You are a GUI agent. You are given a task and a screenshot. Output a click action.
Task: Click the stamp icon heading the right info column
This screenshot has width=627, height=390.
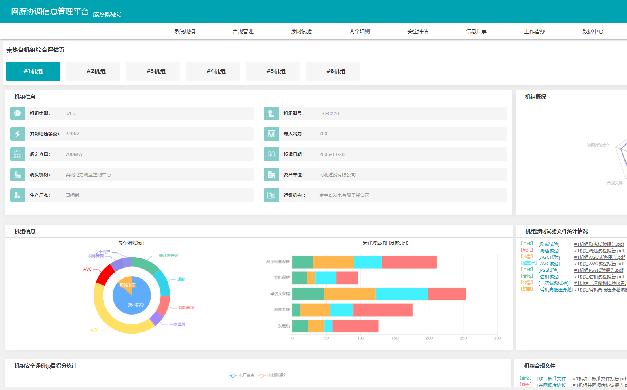coord(271,114)
